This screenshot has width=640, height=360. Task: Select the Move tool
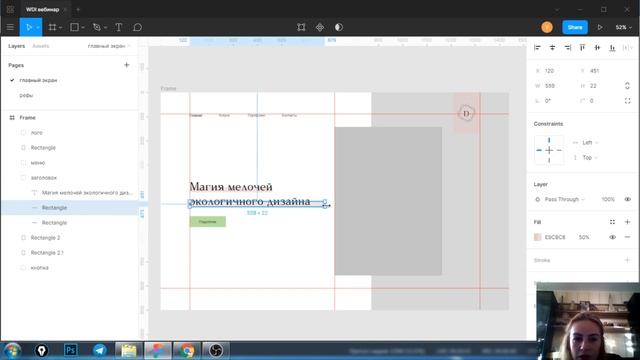pyautogui.click(x=28, y=27)
